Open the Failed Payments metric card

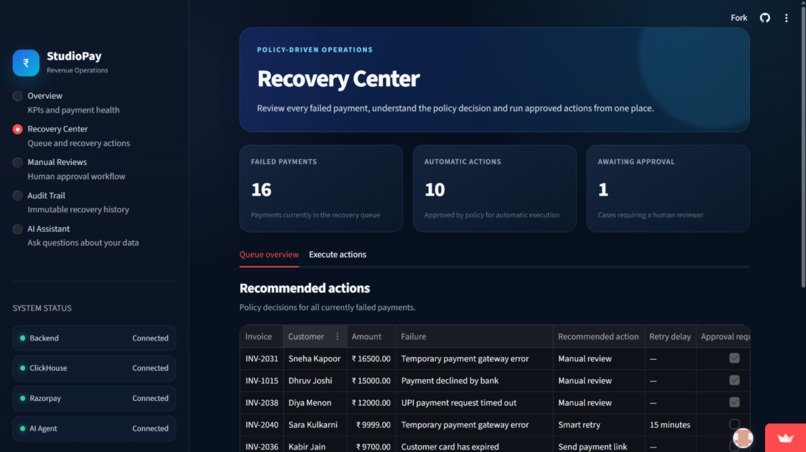[x=321, y=188]
